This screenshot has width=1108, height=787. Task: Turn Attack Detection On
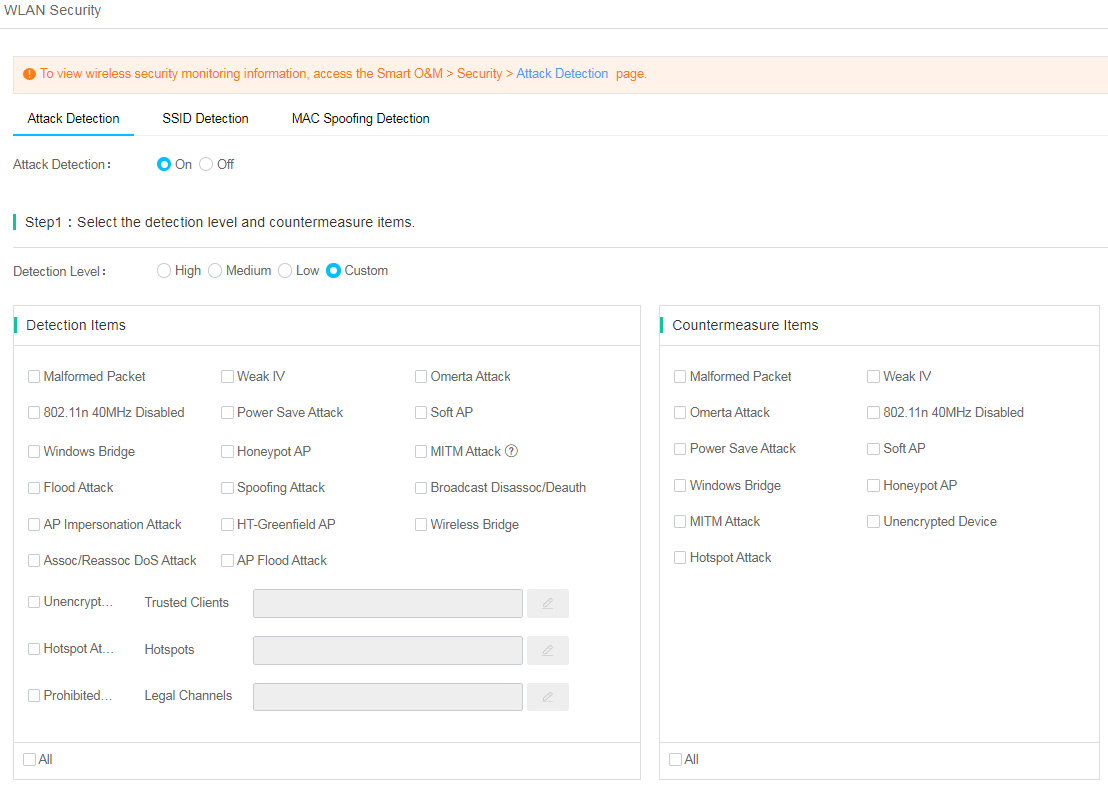pos(164,164)
